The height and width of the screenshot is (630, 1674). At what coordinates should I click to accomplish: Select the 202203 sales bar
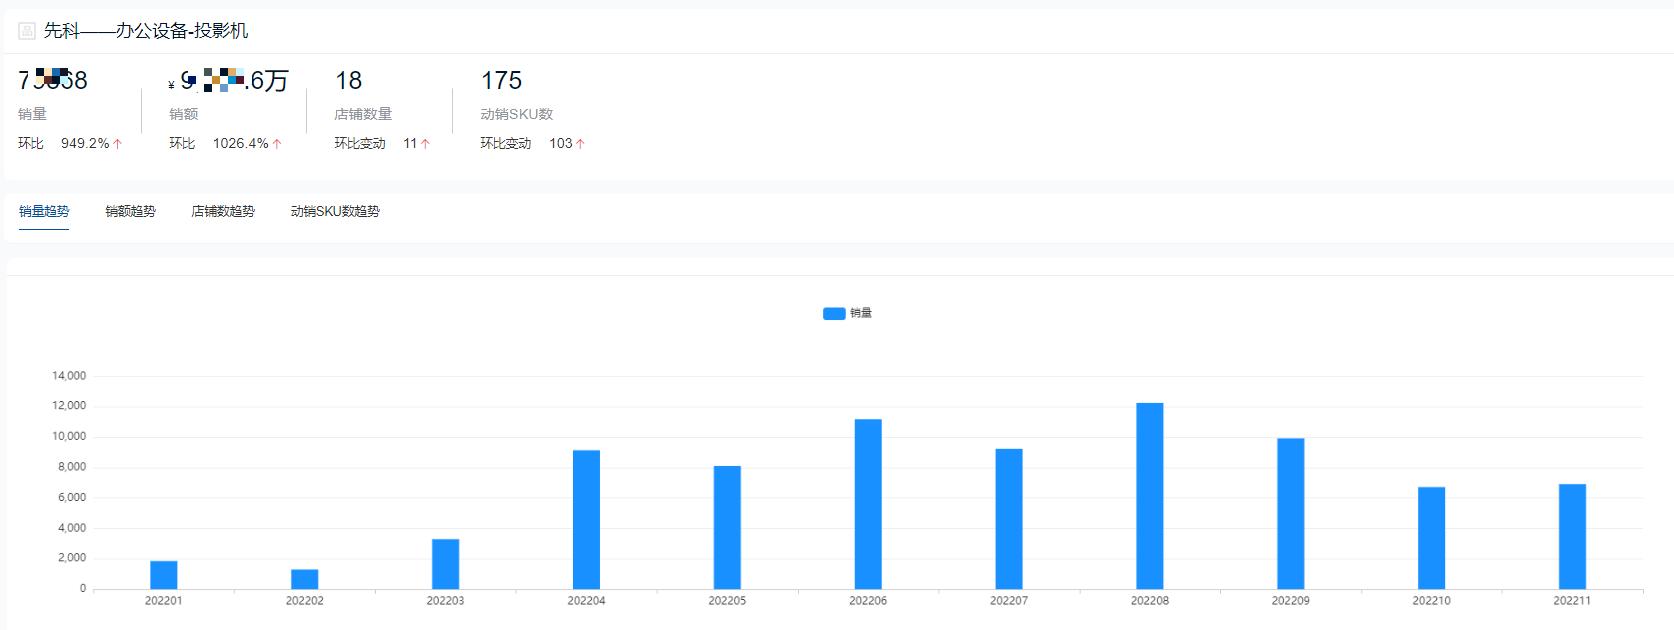(446, 564)
